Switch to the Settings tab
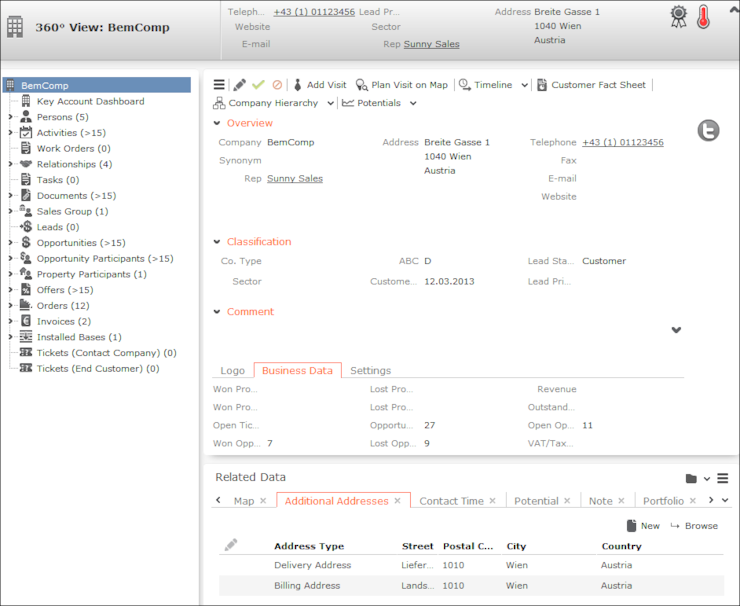 [370, 370]
